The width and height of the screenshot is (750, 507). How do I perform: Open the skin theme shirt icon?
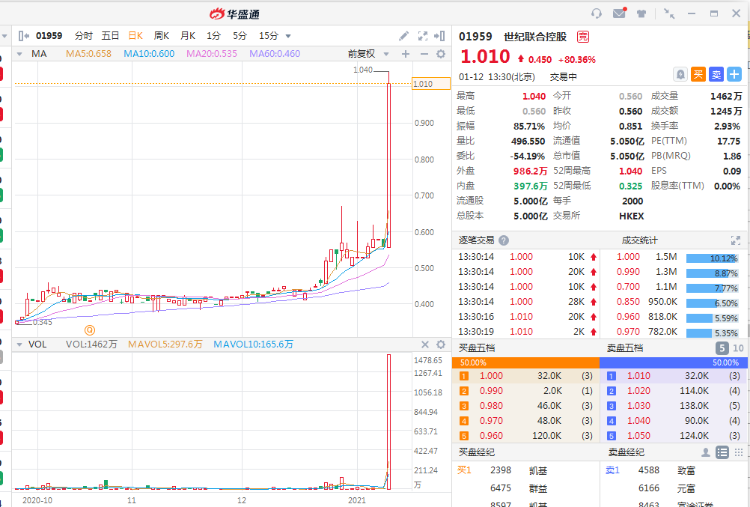(x=641, y=13)
